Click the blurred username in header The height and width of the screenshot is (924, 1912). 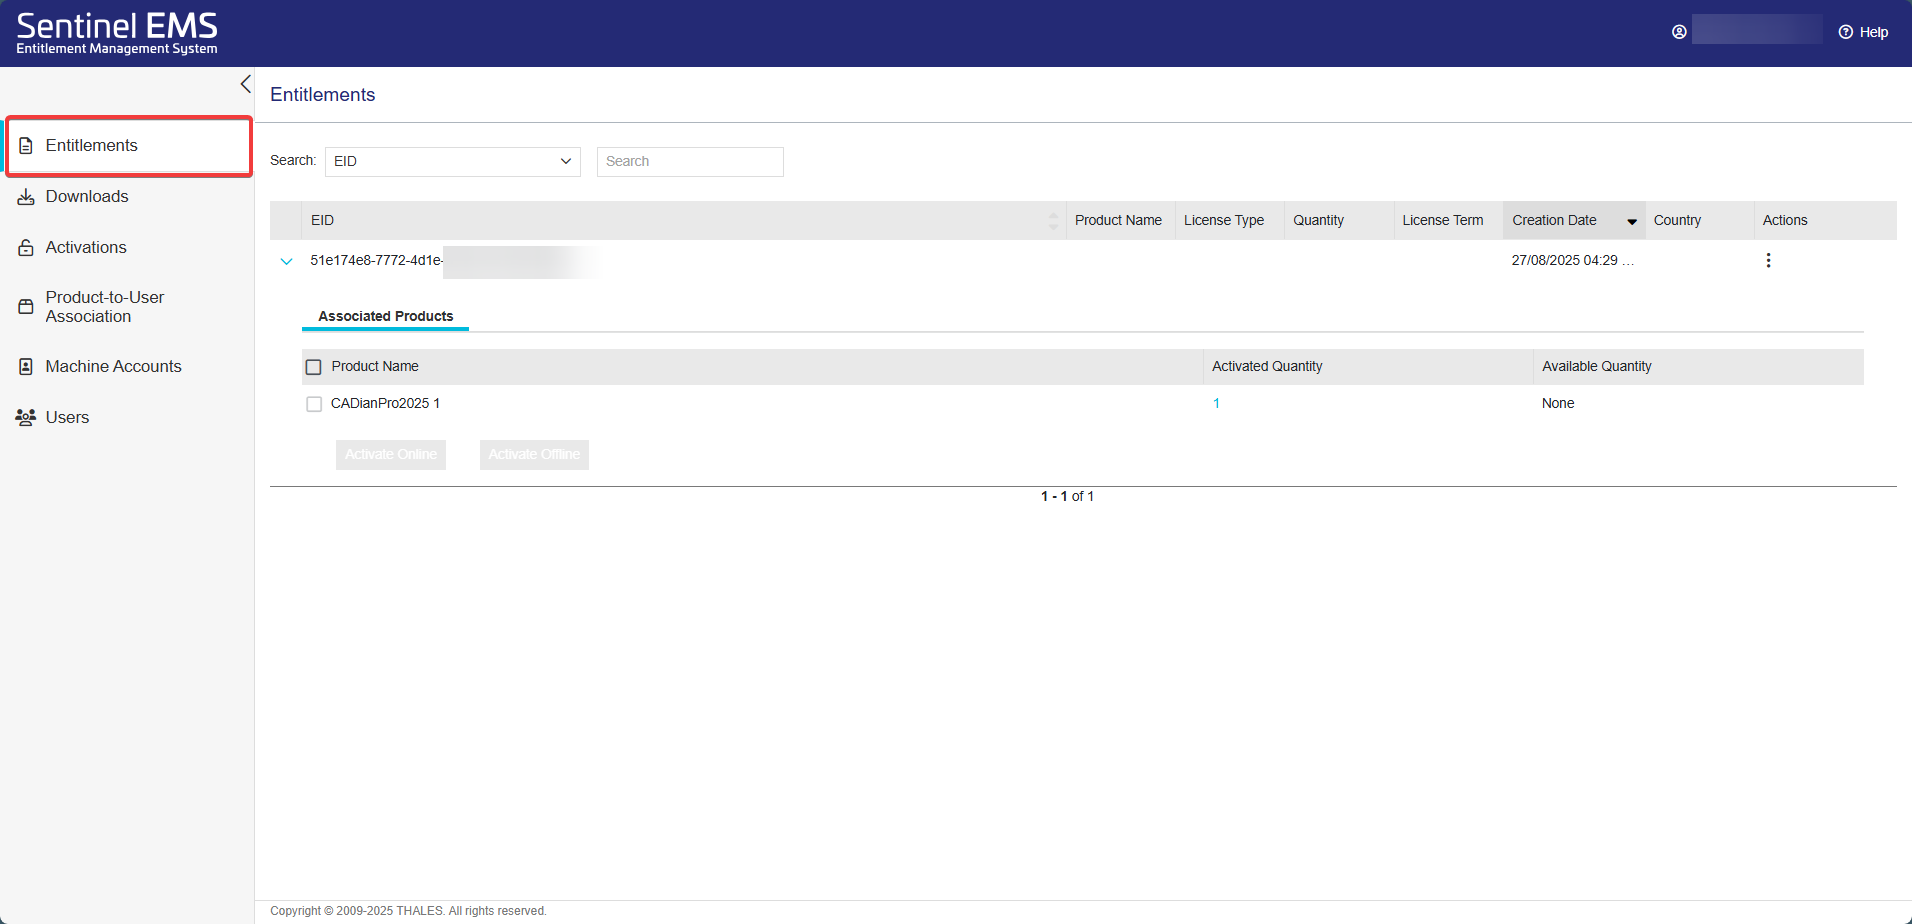(1756, 30)
